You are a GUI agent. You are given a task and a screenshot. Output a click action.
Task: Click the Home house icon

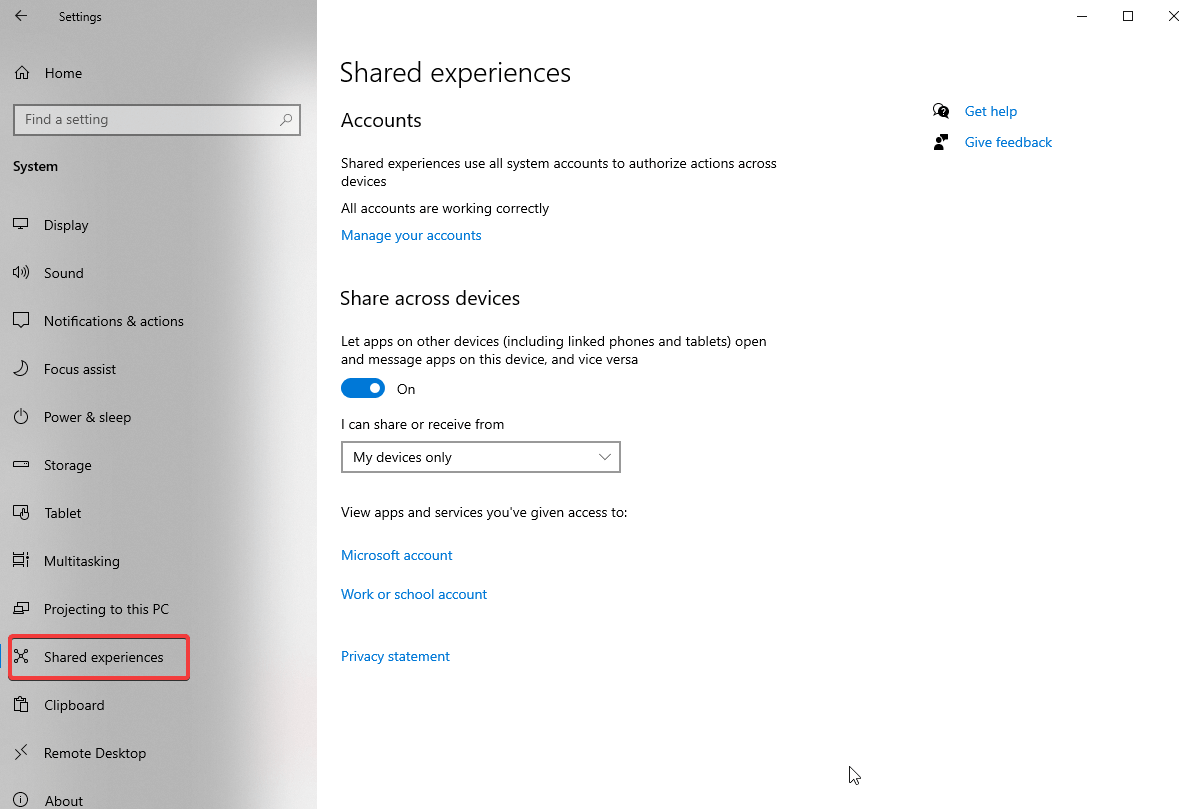point(21,72)
